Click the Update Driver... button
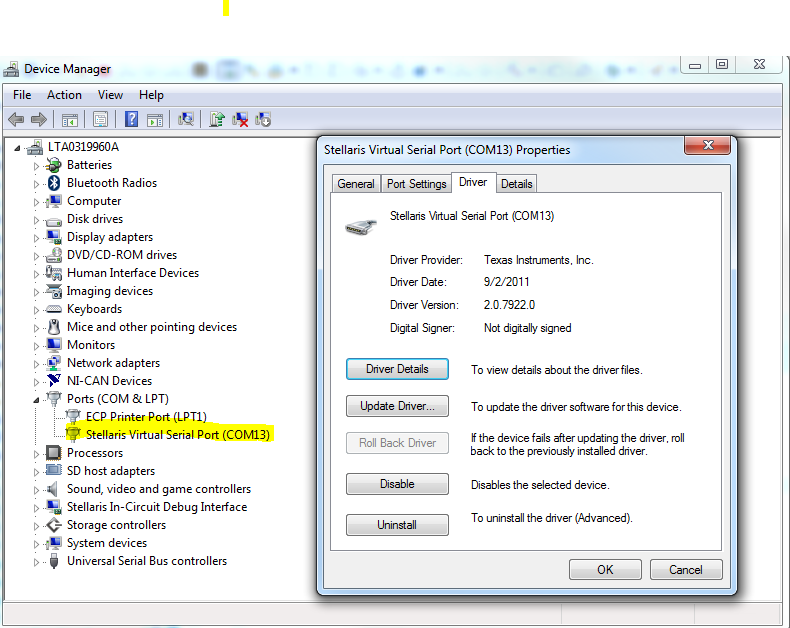This screenshot has height=628, width=790. tap(397, 406)
